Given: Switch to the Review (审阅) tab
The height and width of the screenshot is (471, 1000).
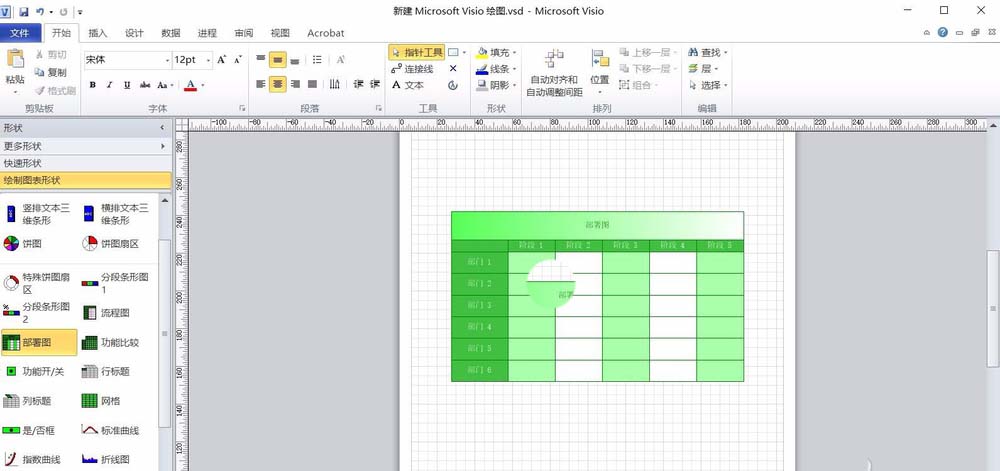Looking at the screenshot, I should click(244, 33).
